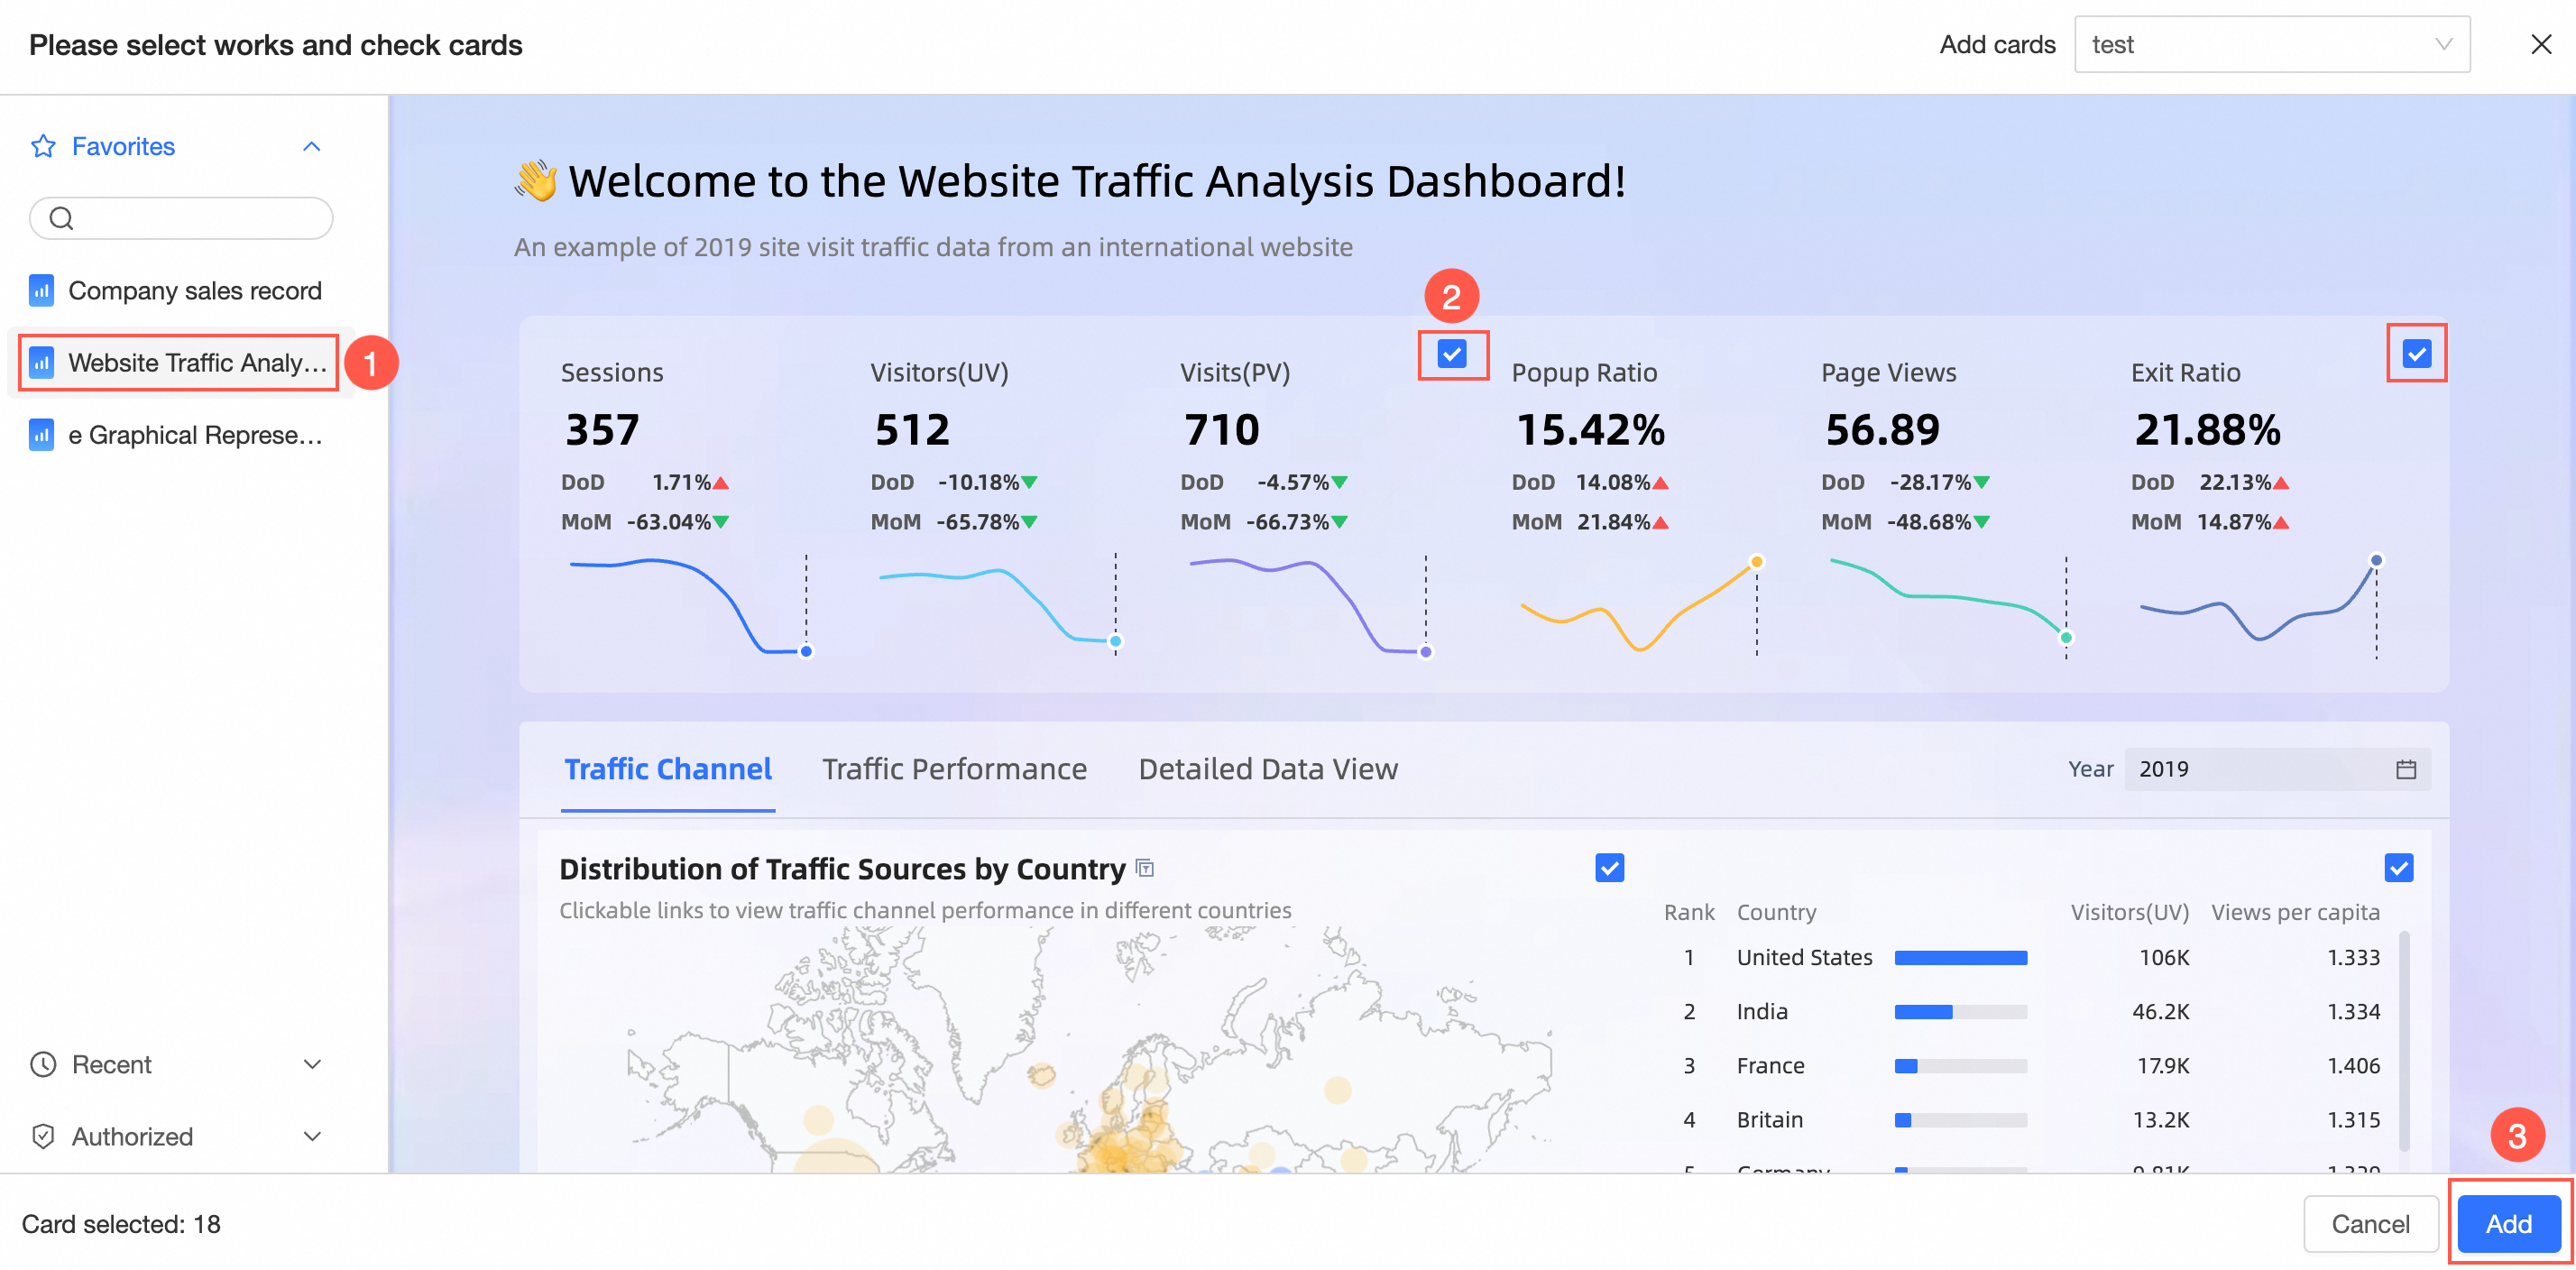Screen dimensions: 2576x1270
Task: Click the Favorites star icon
Action: coord(43,147)
